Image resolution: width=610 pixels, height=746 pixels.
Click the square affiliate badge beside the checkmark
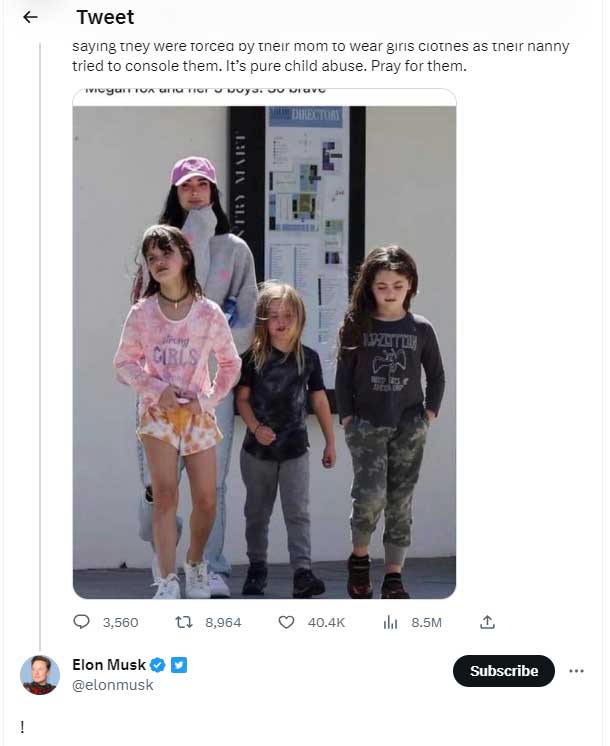pos(179,665)
